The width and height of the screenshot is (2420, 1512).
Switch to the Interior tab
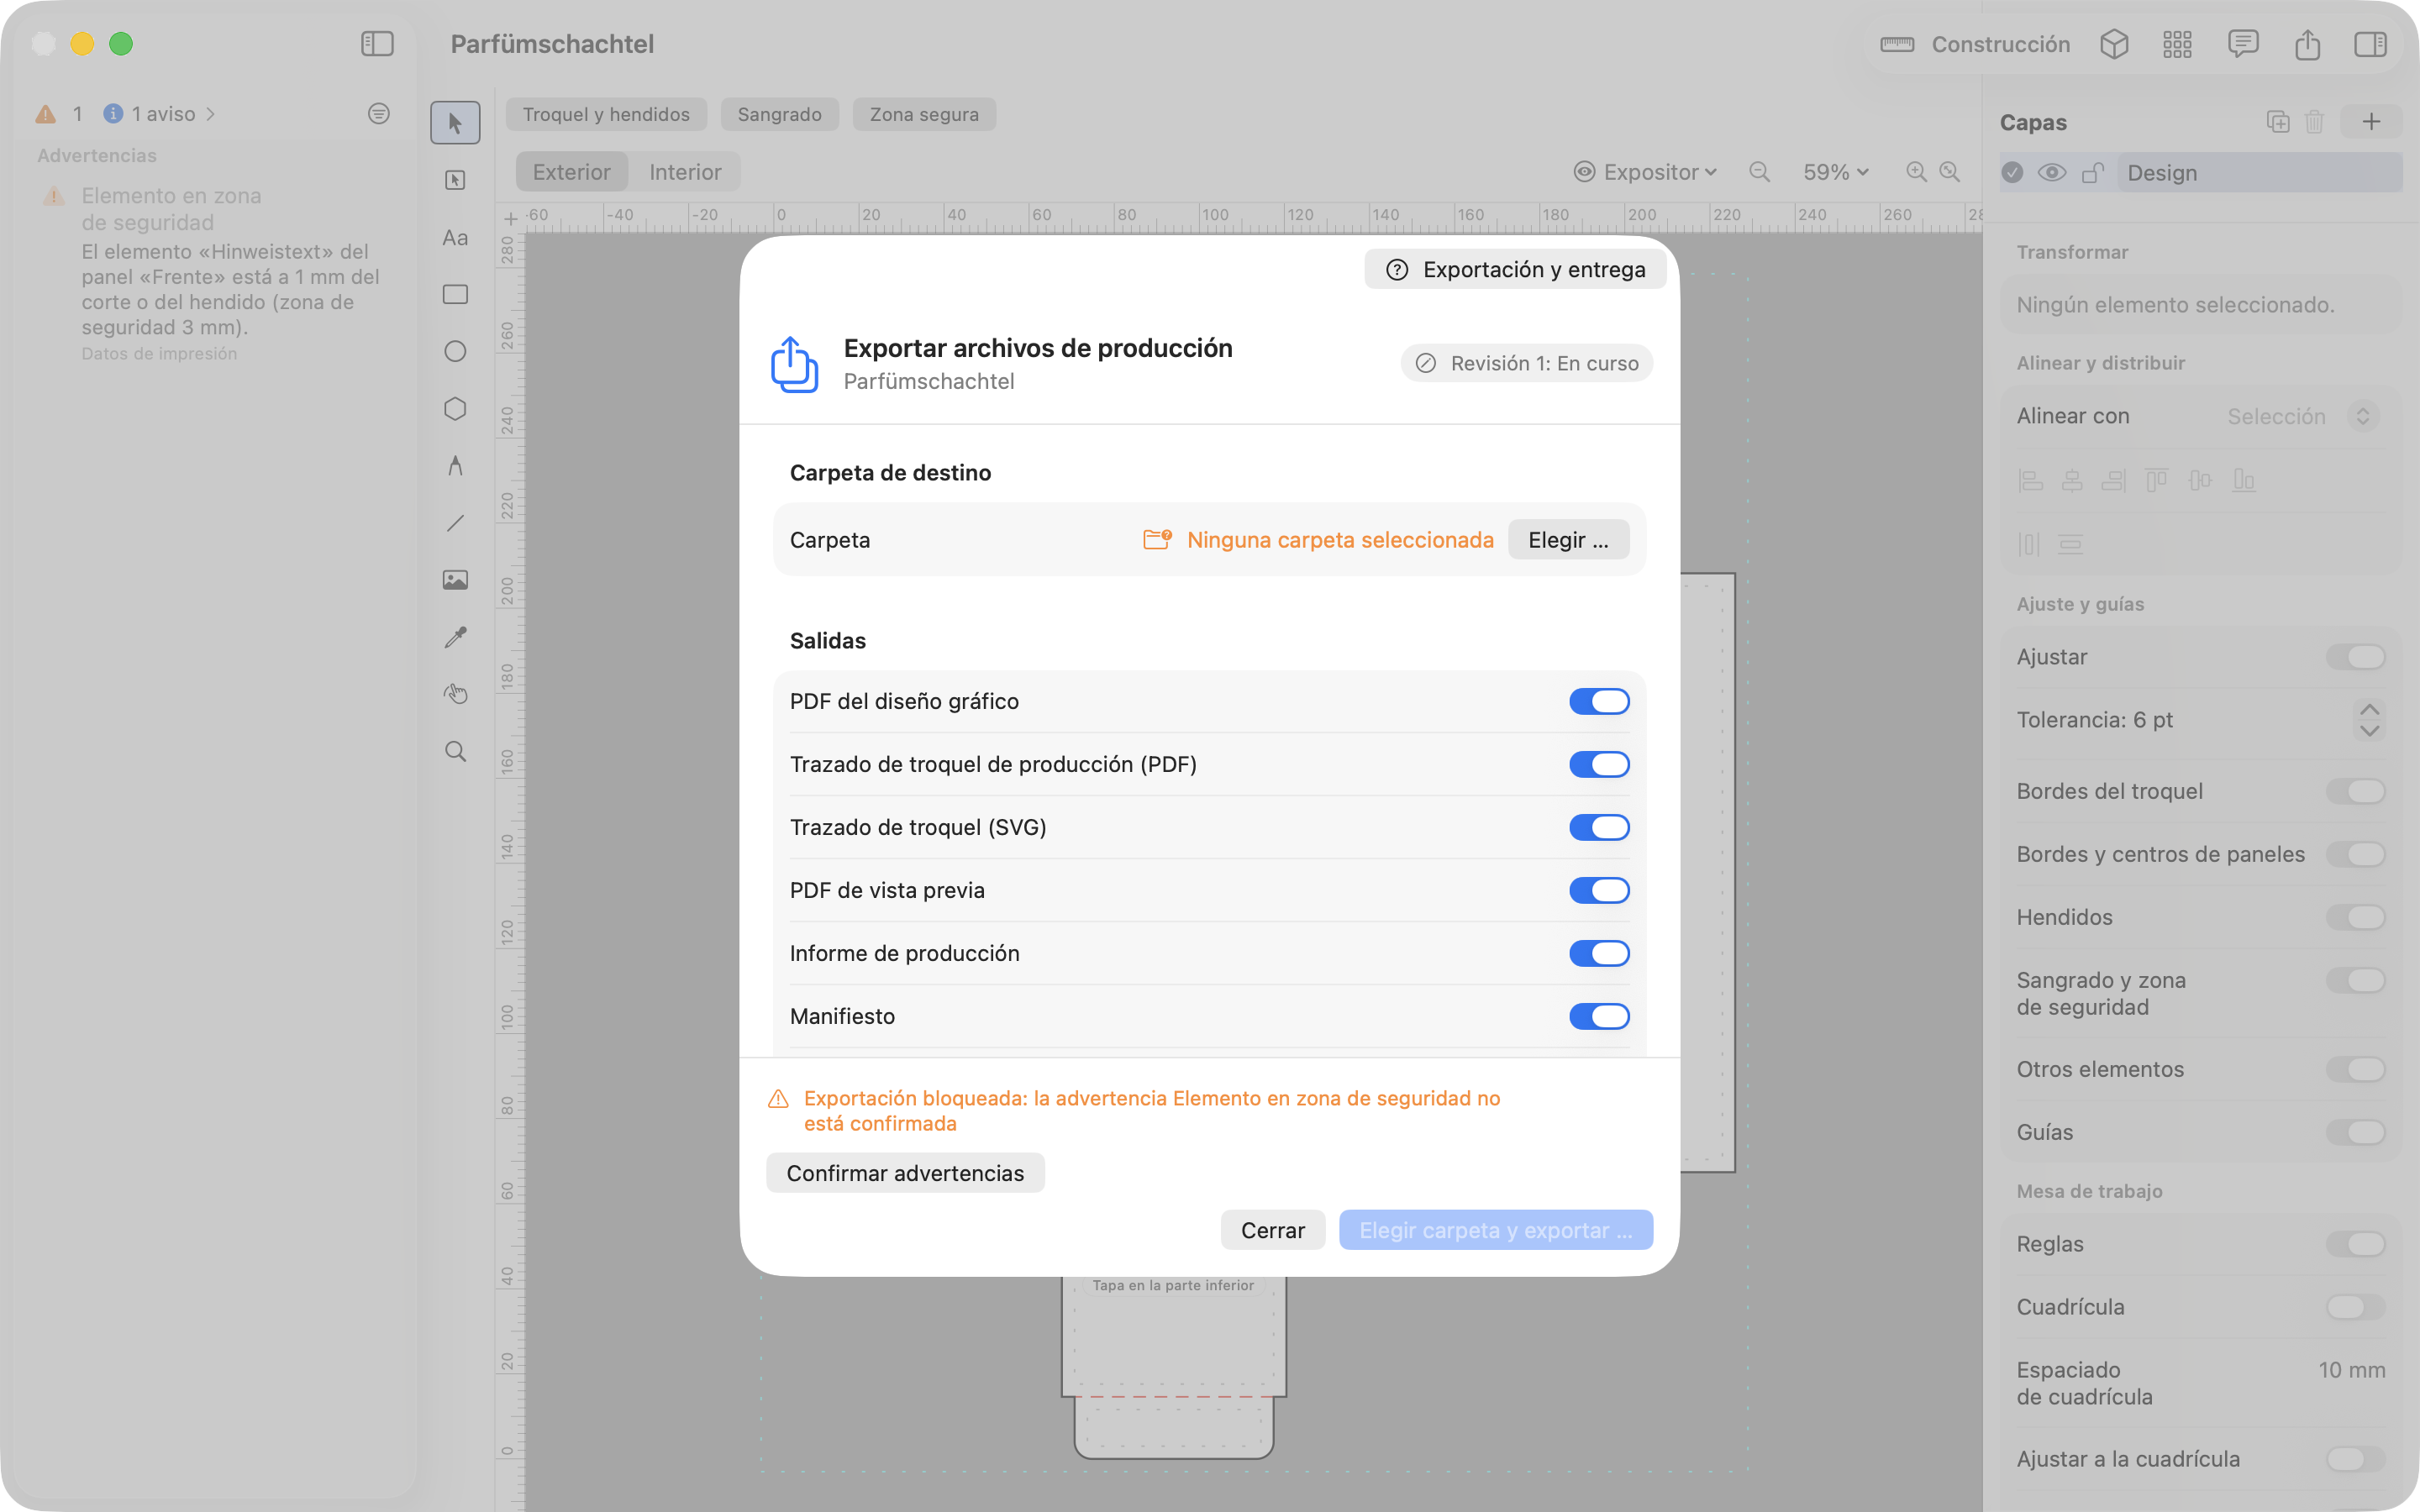(x=685, y=172)
